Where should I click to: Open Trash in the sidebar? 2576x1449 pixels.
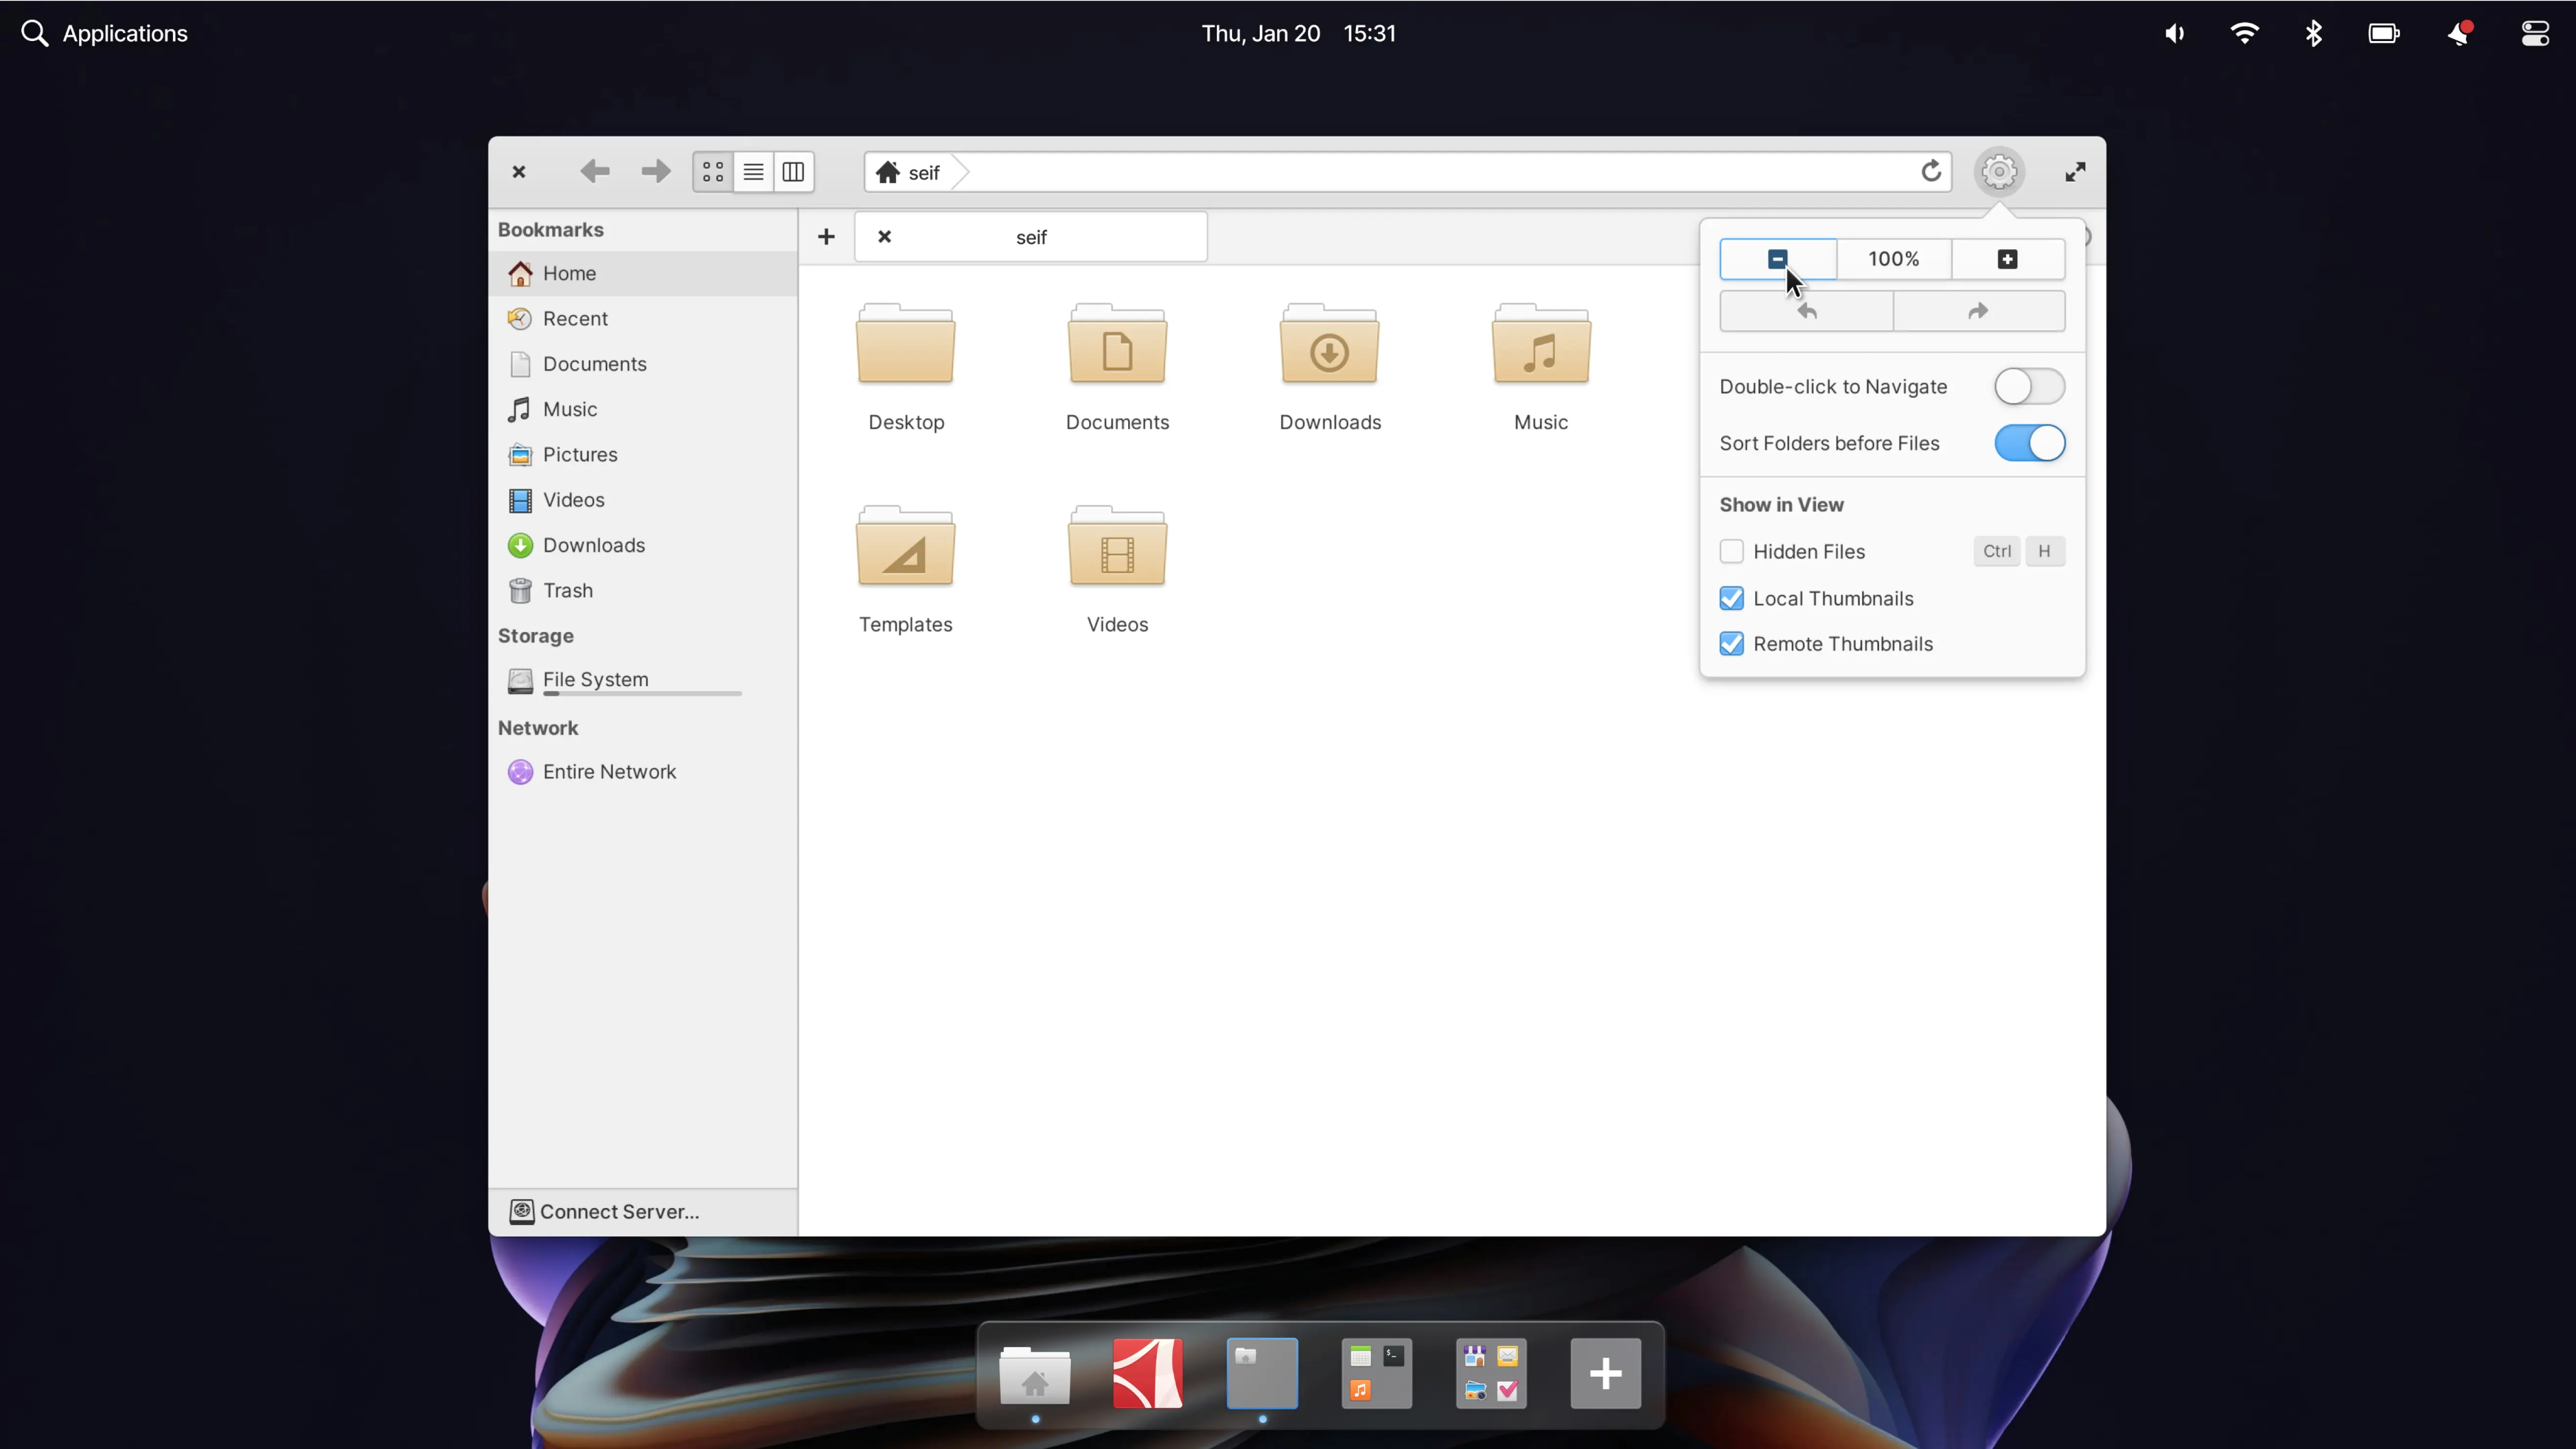(x=567, y=590)
